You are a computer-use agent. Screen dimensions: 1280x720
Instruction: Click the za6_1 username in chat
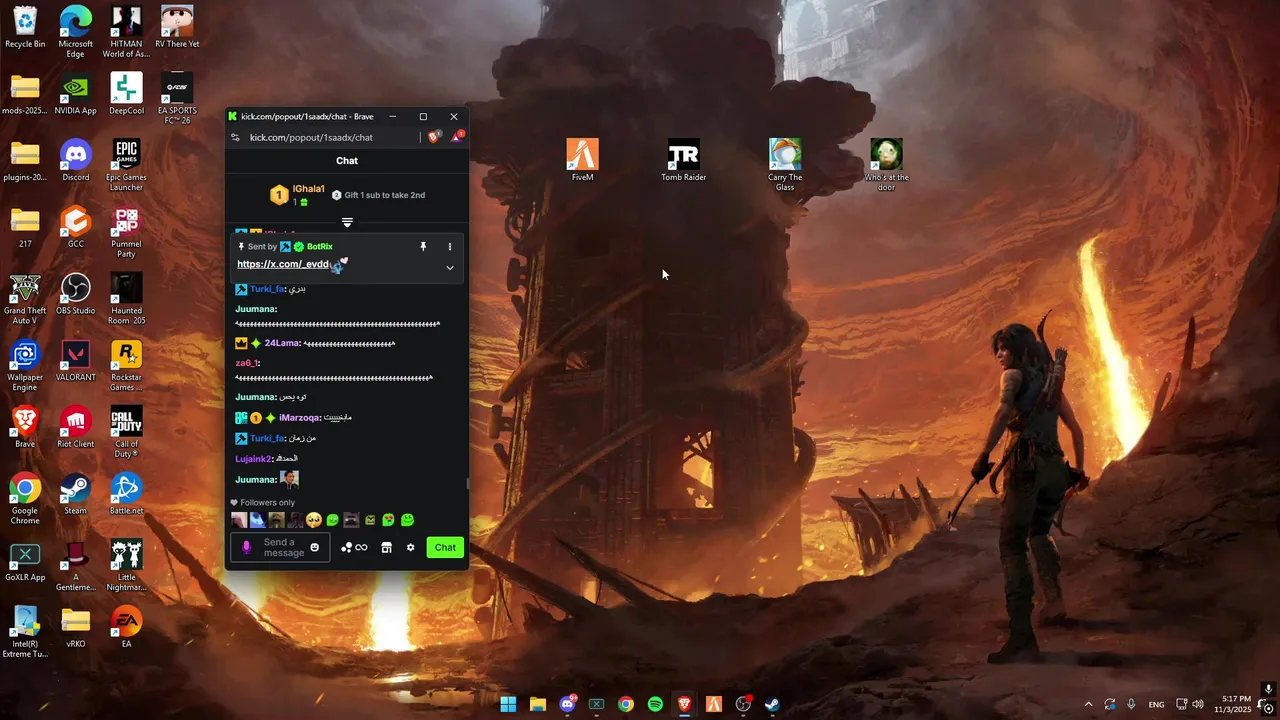247,363
